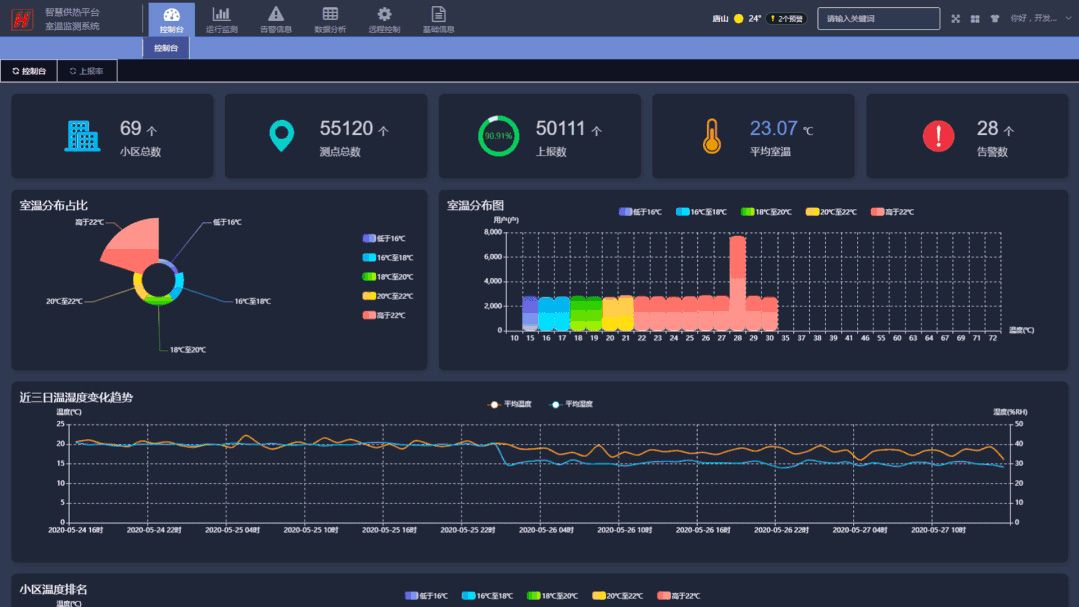Click the shirt theme icon
This screenshot has width=1079, height=607.
[x=994, y=18]
